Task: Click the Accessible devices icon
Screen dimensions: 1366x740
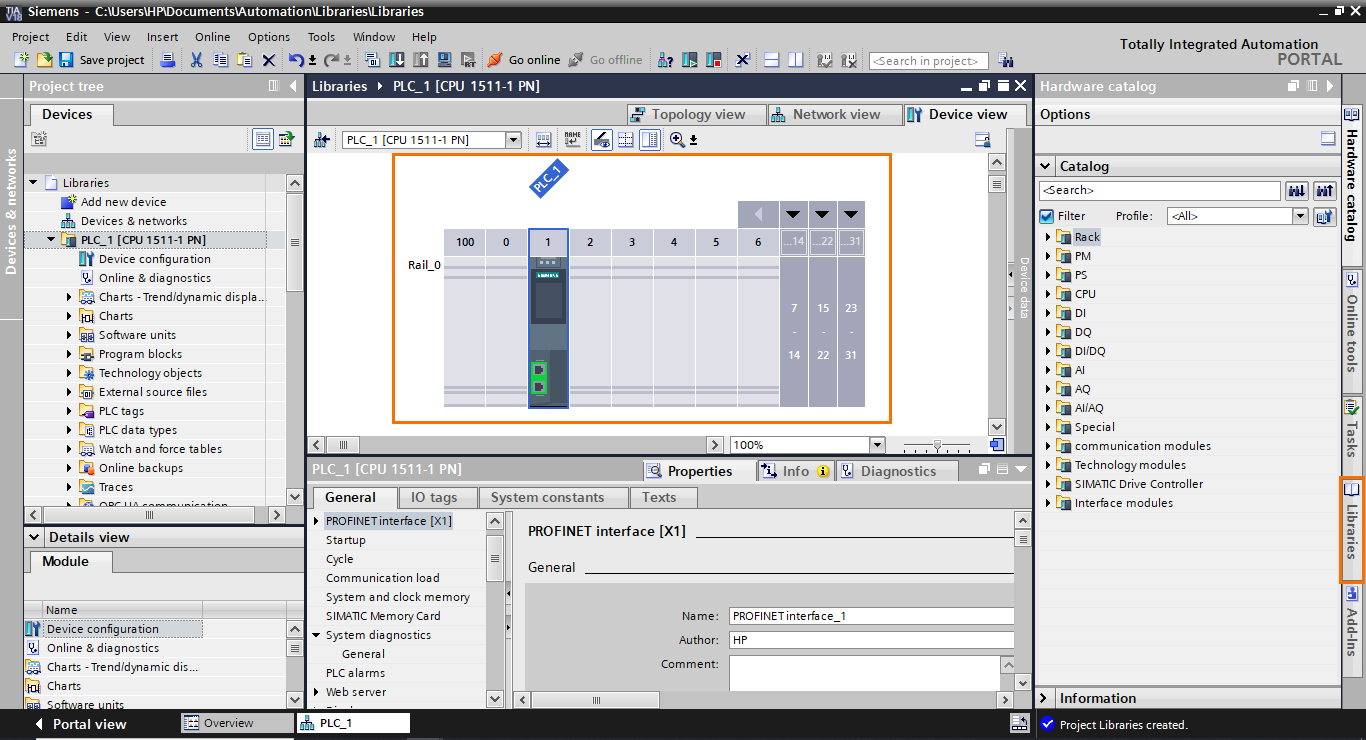Action: click(x=665, y=60)
